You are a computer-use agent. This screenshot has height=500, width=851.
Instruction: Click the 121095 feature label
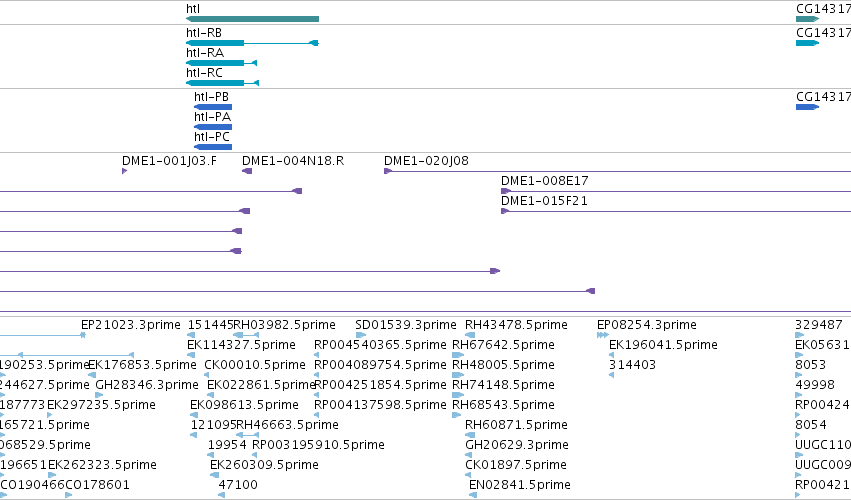pos(213,425)
